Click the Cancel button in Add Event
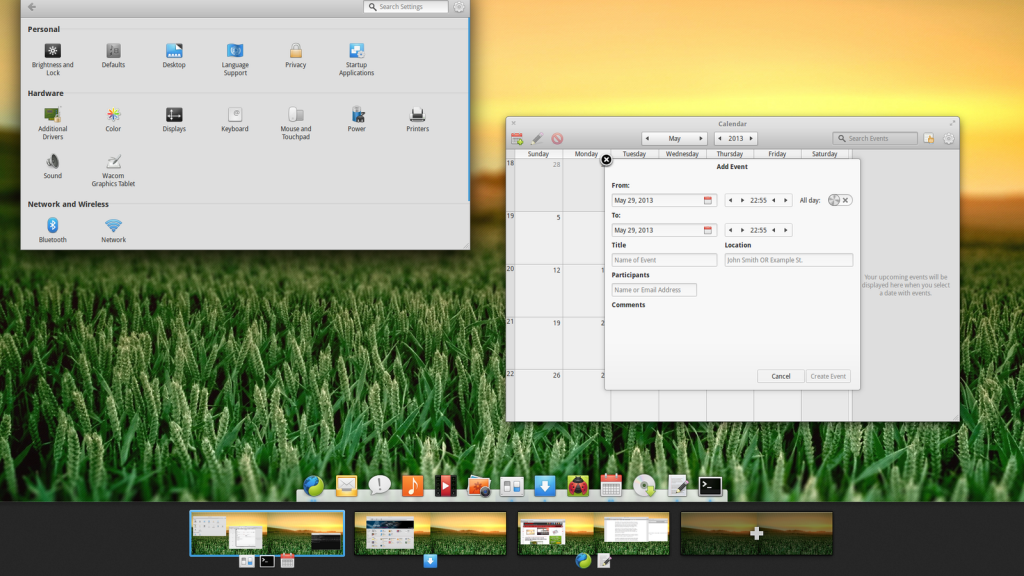Screen dimensions: 1024x576 [x=781, y=376]
